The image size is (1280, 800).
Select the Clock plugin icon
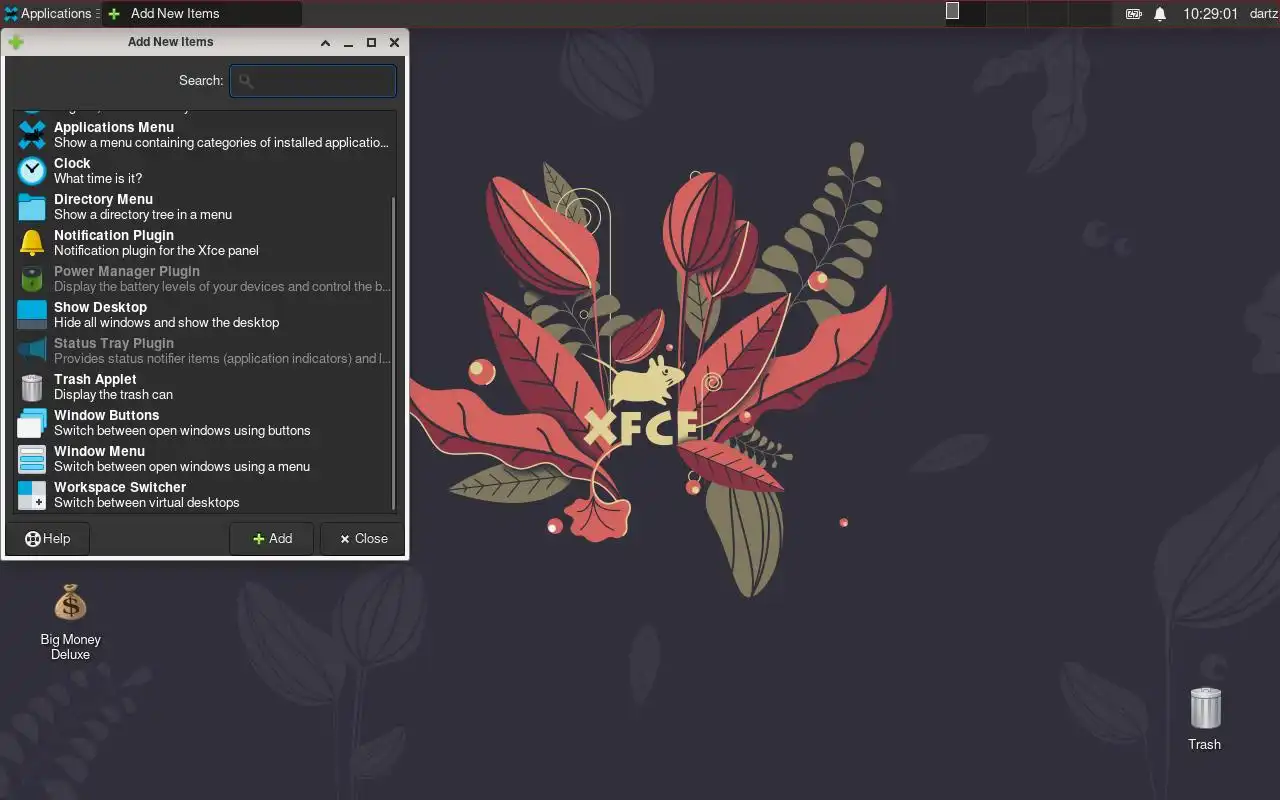click(x=32, y=171)
